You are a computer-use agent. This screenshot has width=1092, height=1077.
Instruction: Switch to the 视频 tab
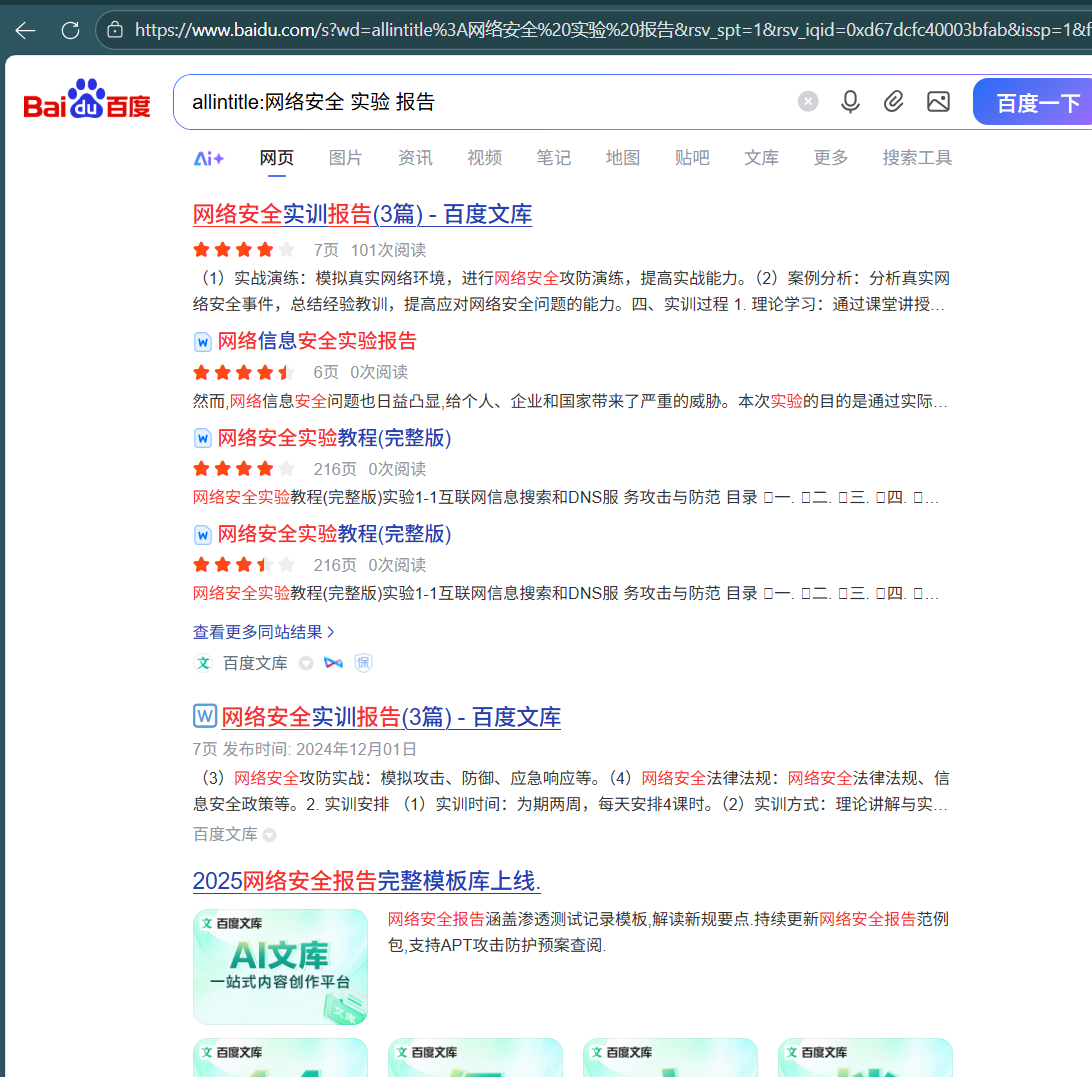(x=484, y=157)
